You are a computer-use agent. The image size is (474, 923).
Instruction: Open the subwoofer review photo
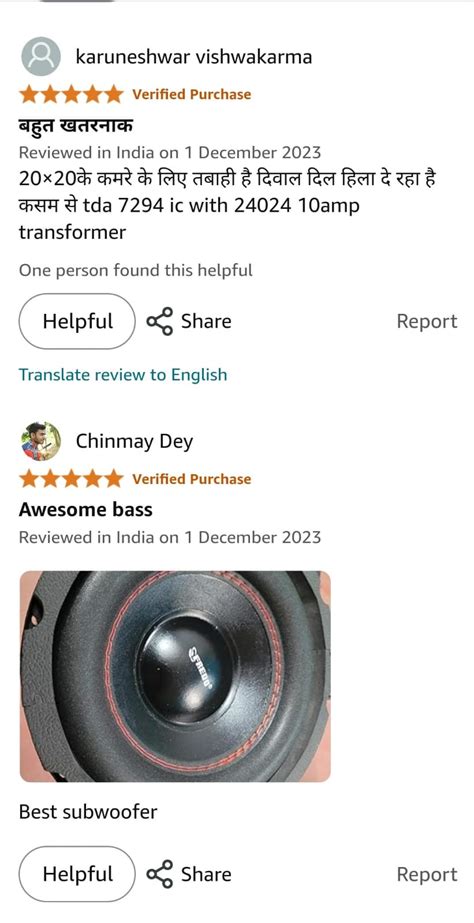click(x=175, y=676)
